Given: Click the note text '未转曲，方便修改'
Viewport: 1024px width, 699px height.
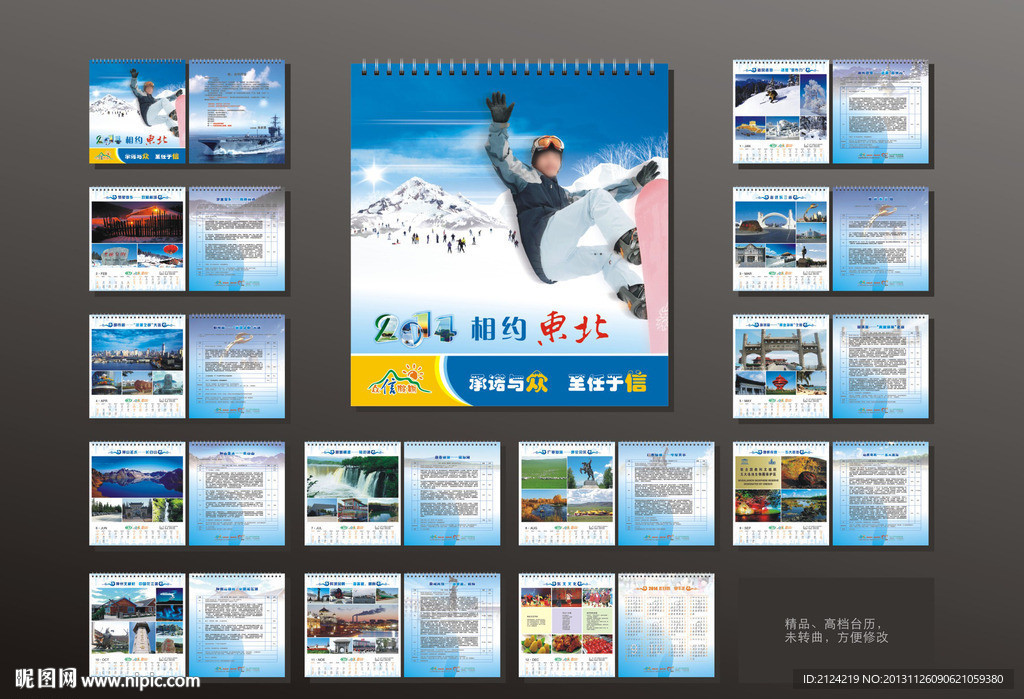Looking at the screenshot, I should [x=837, y=638].
